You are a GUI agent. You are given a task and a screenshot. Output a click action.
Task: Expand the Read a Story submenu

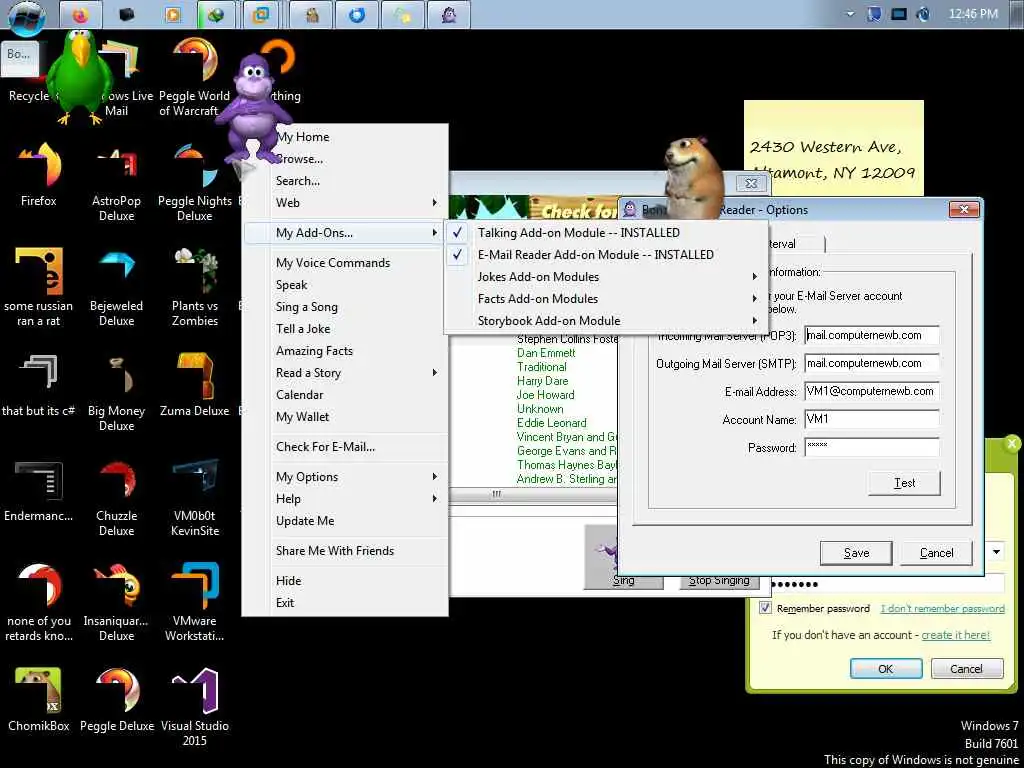coord(346,373)
